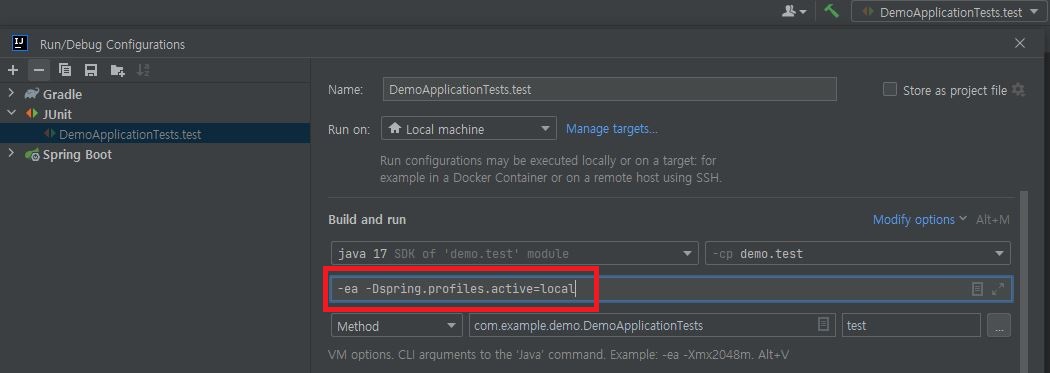The height and width of the screenshot is (373, 1050).
Task: Create a new configuration folder
Action: point(118,70)
